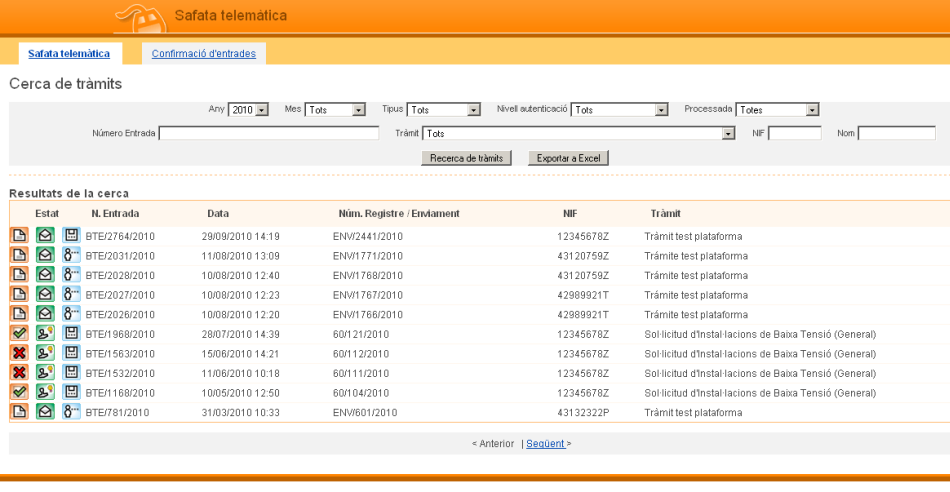Open the Processada dropdown
Image resolution: width=950 pixels, height=492 pixels.
[778, 110]
